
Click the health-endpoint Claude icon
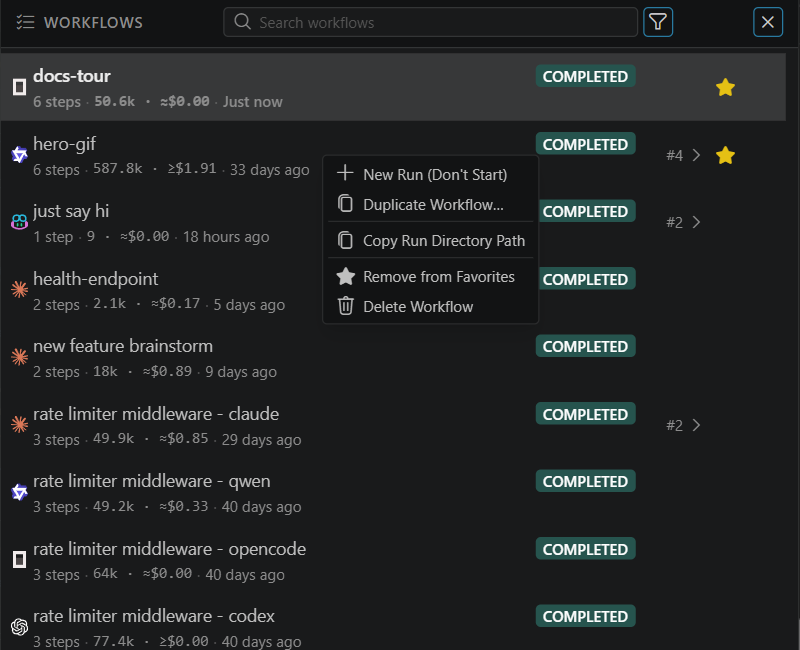click(19, 289)
